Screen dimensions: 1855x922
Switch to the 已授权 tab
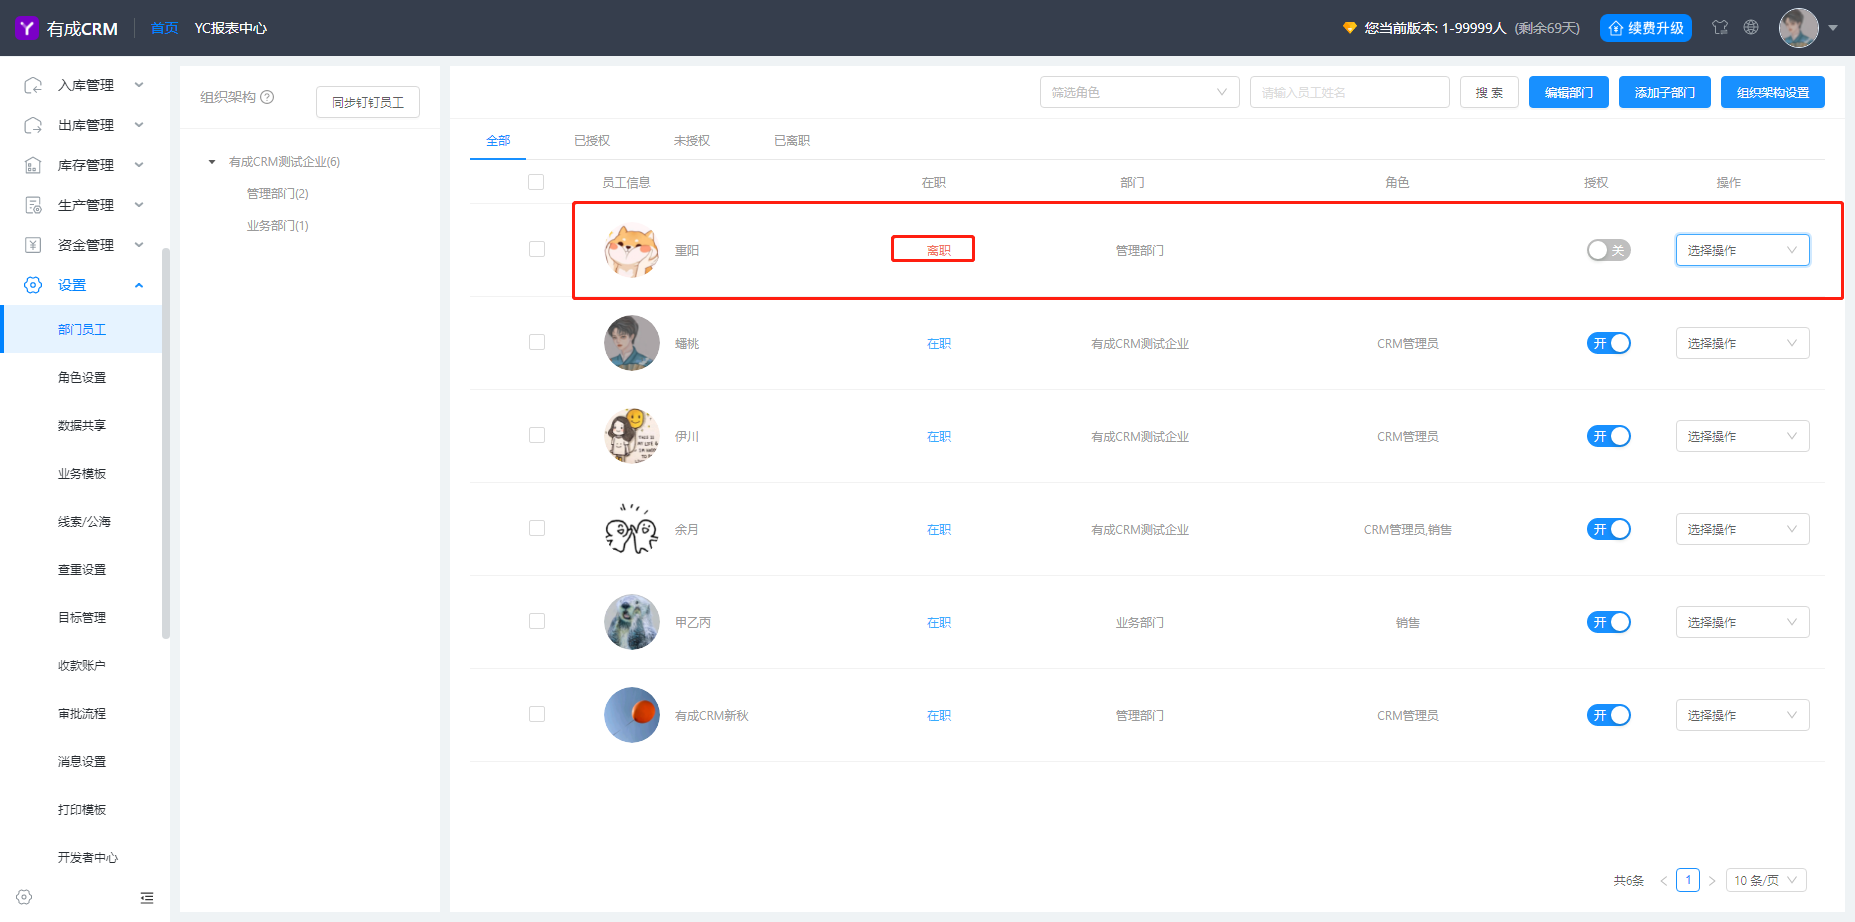click(x=592, y=141)
